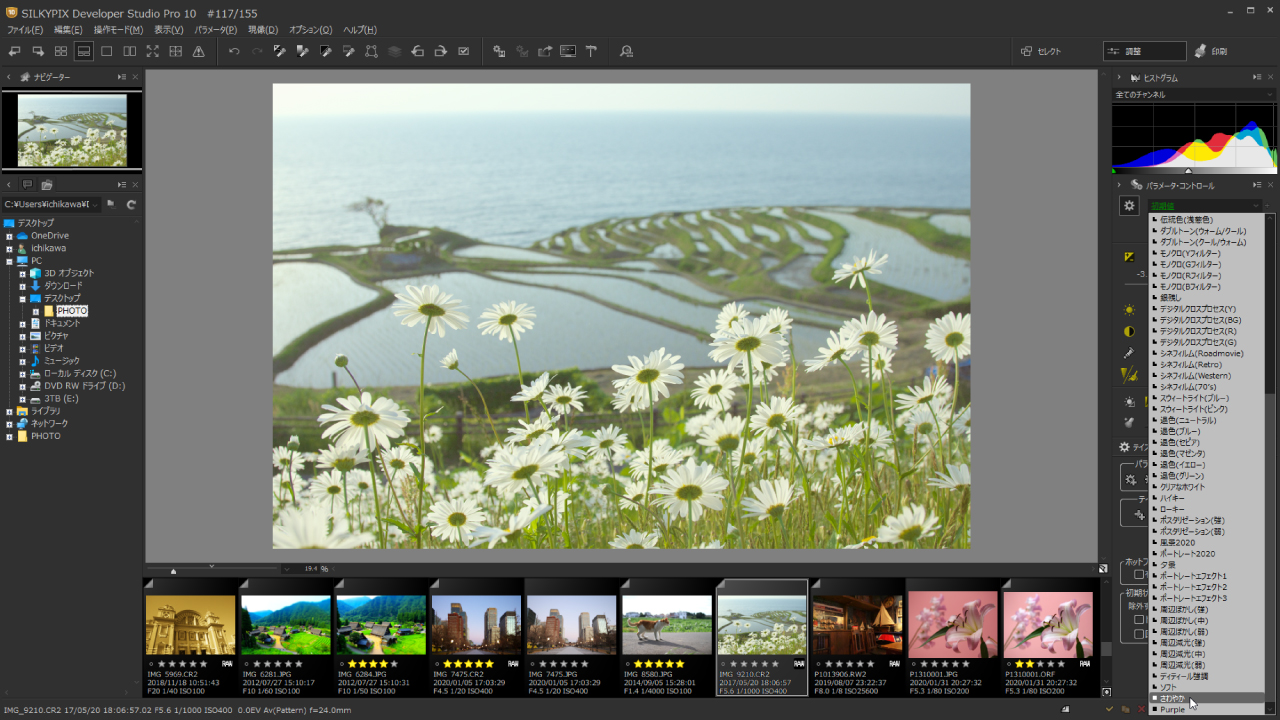Select the crop/trimming tool icon
This screenshot has width=1280, height=720.
[371, 51]
